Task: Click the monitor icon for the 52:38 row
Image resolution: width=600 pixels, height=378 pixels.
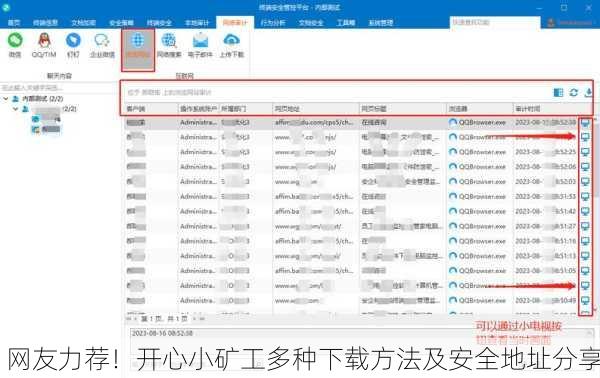Action: pyautogui.click(x=585, y=123)
